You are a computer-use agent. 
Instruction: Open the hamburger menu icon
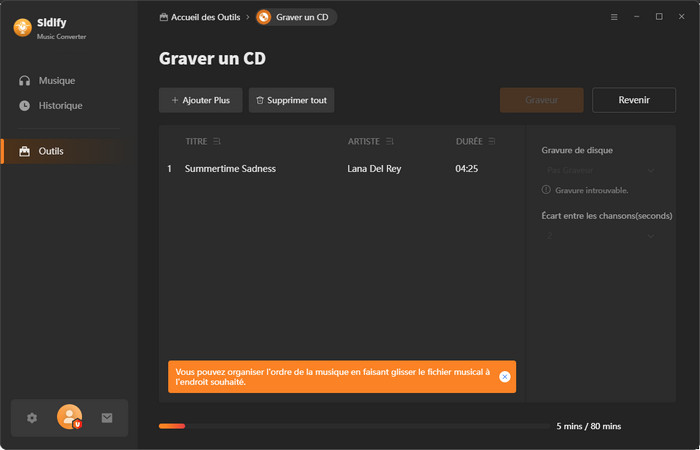(614, 17)
